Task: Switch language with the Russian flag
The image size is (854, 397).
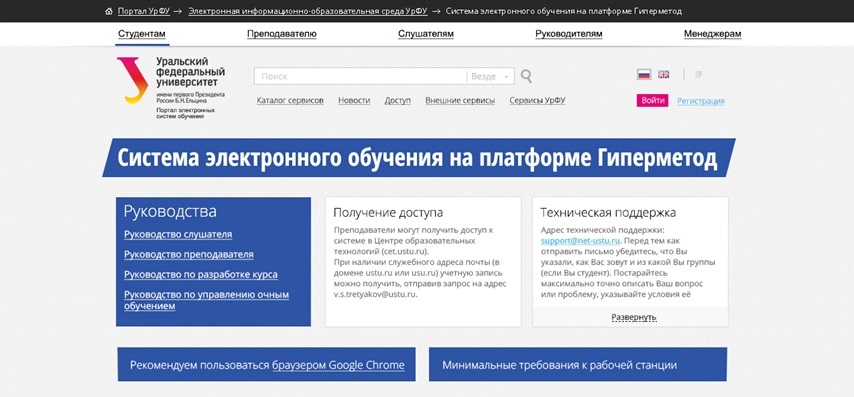Action: (644, 75)
